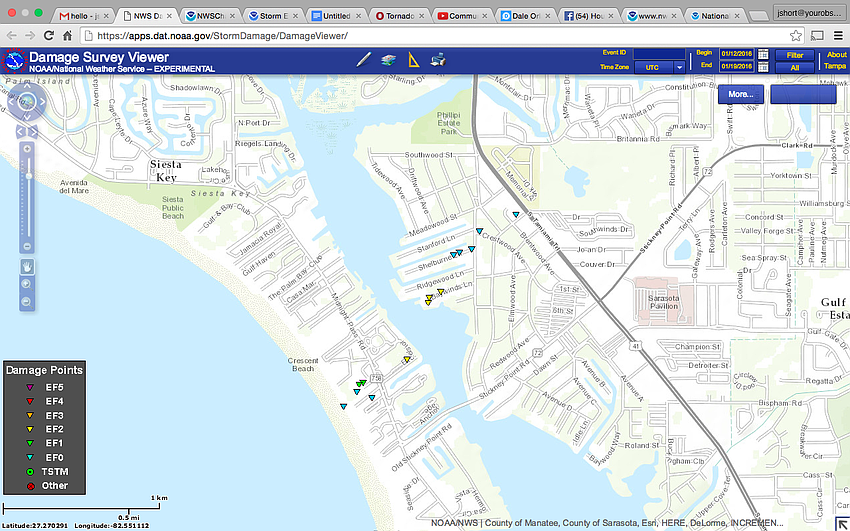Click the browser forward arrow
This screenshot has width=850, height=531.
pos(30,36)
